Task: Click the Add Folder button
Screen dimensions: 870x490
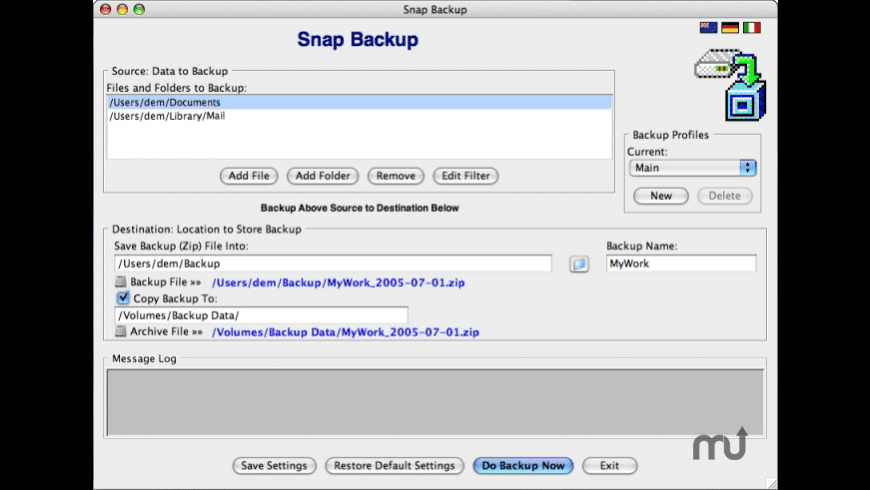Action: point(322,176)
